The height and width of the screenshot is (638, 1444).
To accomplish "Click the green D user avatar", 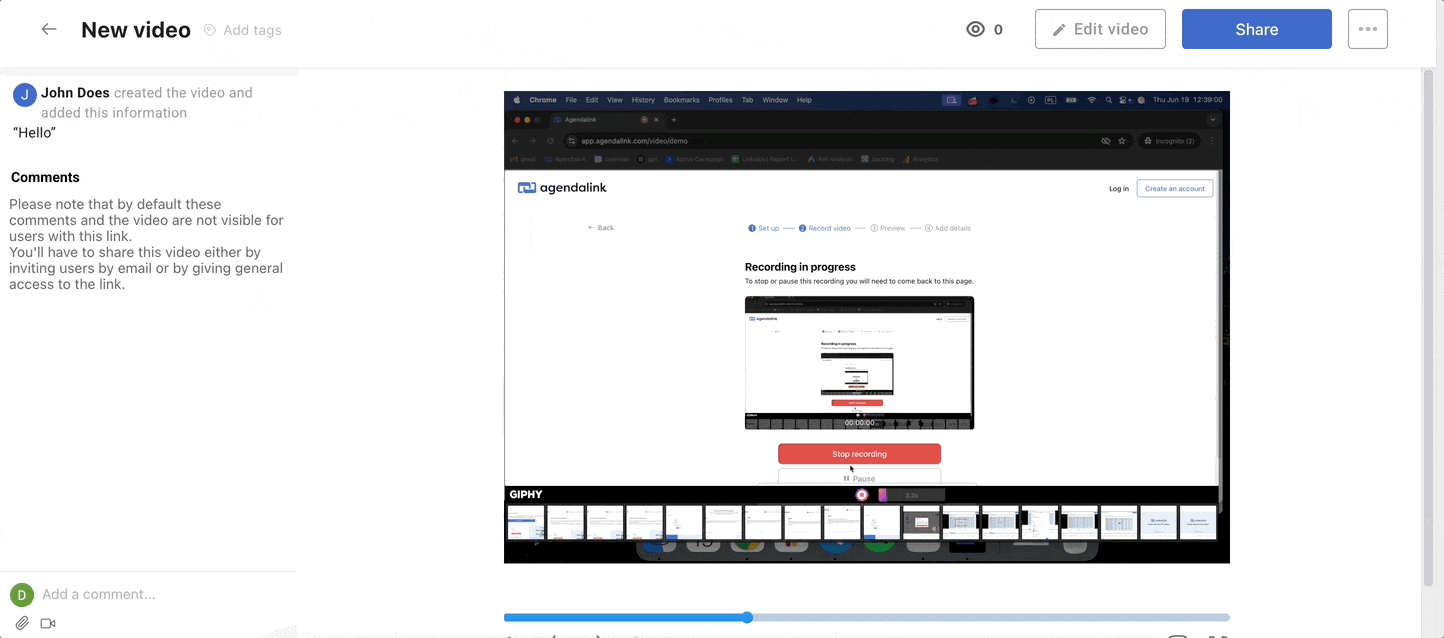I will click(x=22, y=595).
